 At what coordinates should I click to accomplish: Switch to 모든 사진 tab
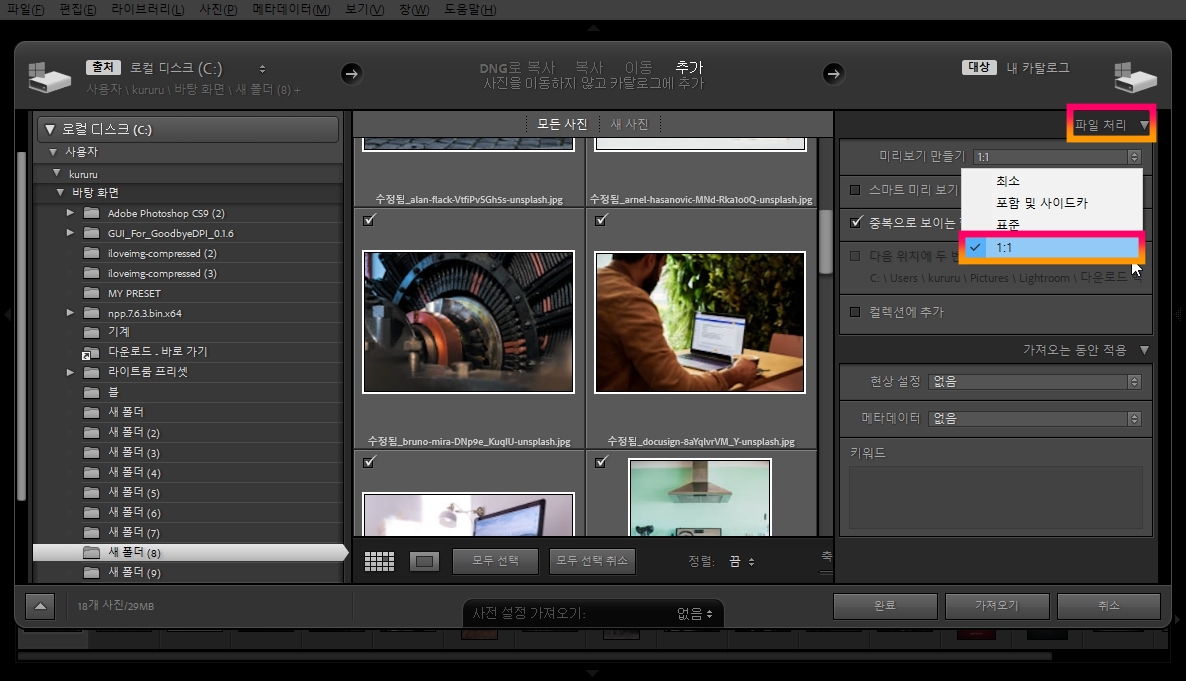click(x=561, y=124)
